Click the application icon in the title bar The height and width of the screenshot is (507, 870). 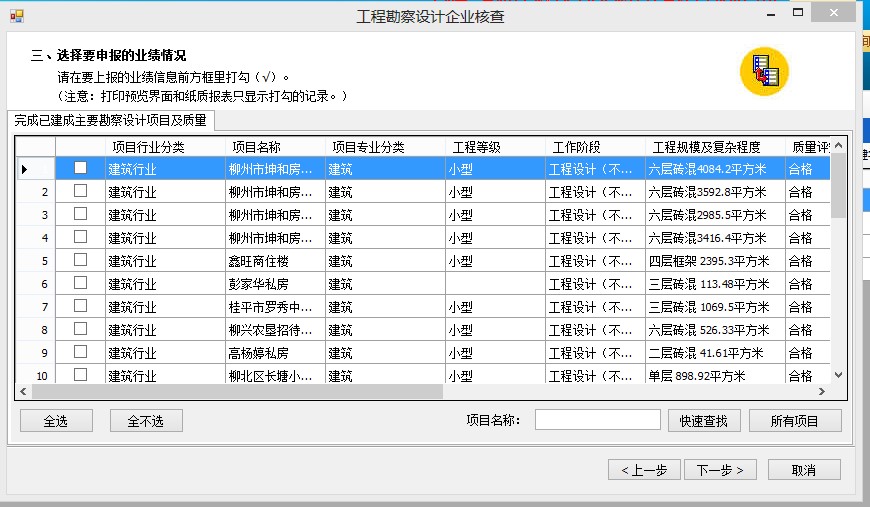(16, 16)
